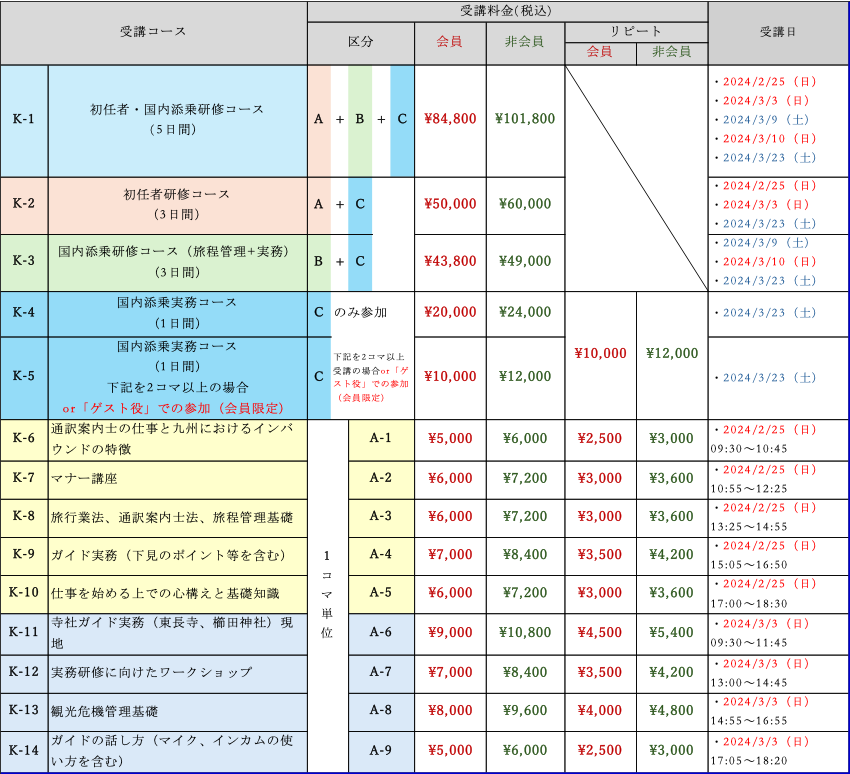Viewport: 850px width, 774px height.
Task: Select the K-6 course code cell
Action: 24,440
